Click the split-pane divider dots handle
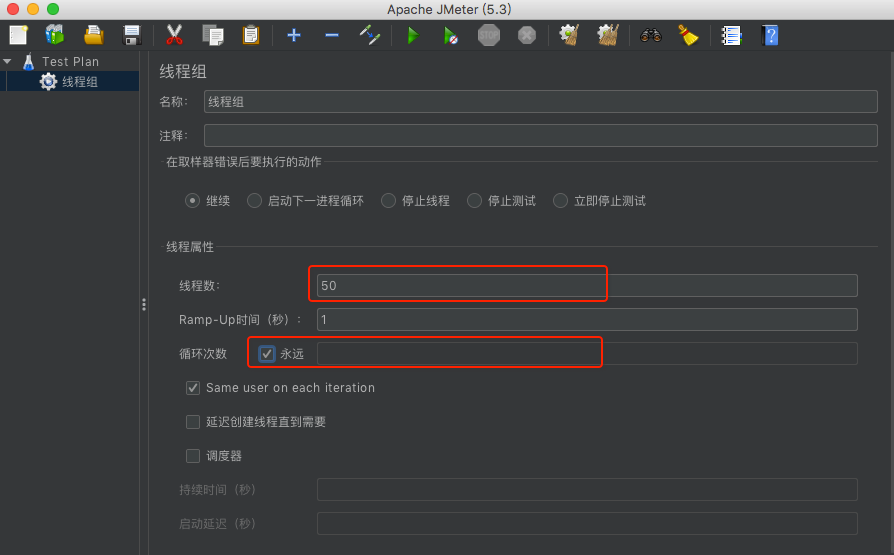894x555 pixels. click(144, 305)
